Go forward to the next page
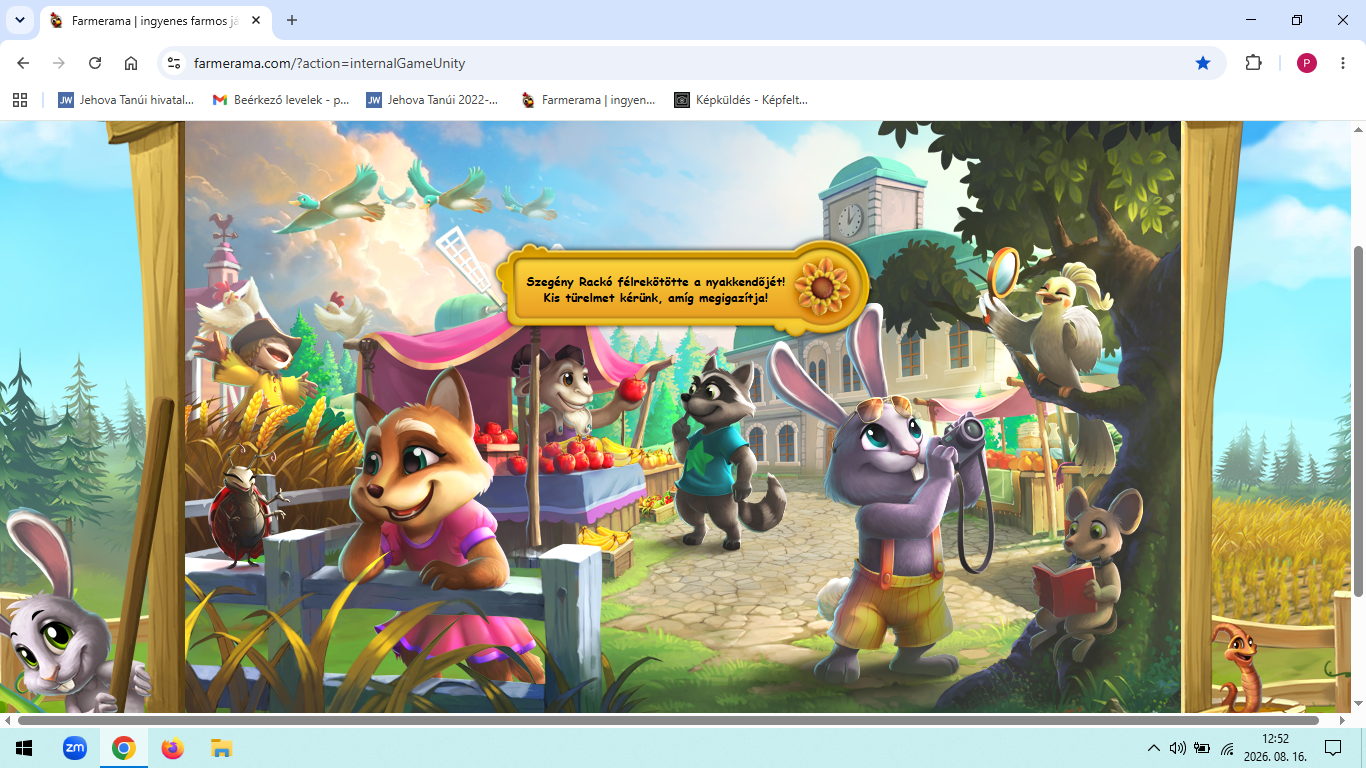This screenshot has height=768, width=1366. [x=59, y=63]
